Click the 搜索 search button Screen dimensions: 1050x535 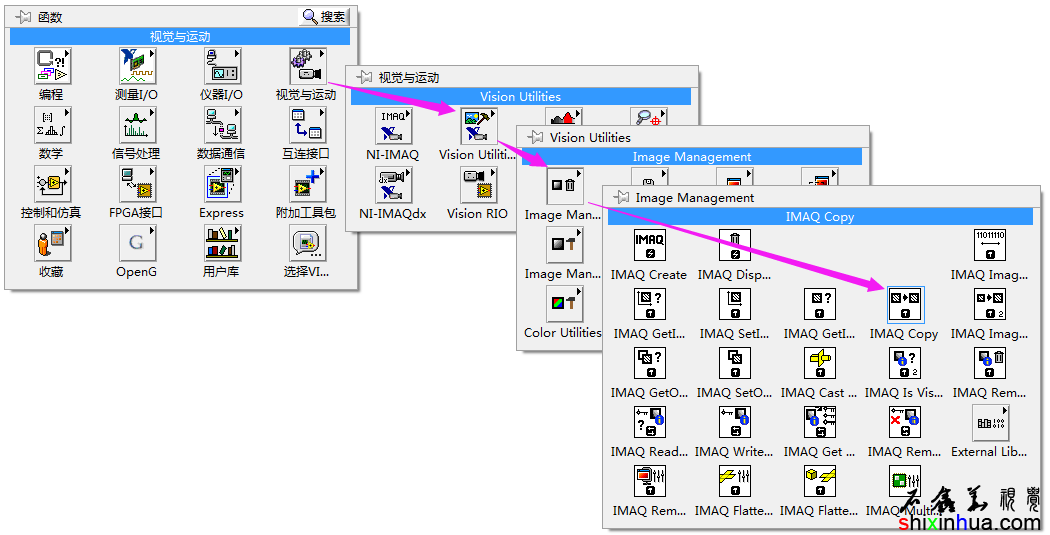pos(324,16)
